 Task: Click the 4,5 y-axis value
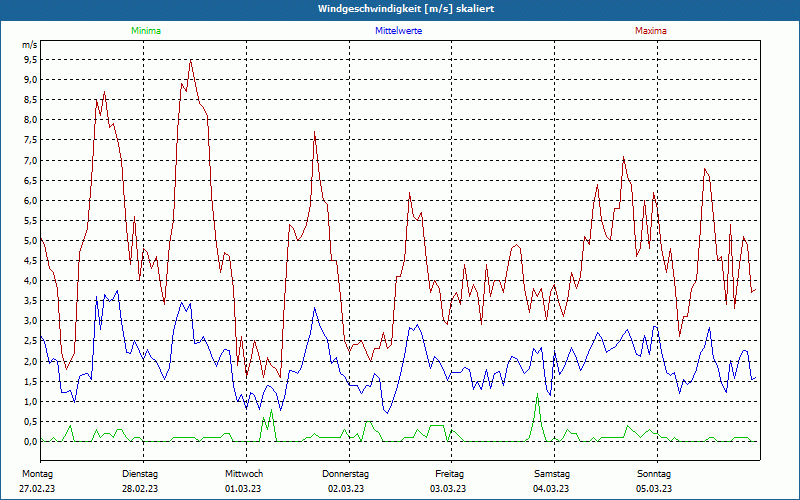pos(31,261)
